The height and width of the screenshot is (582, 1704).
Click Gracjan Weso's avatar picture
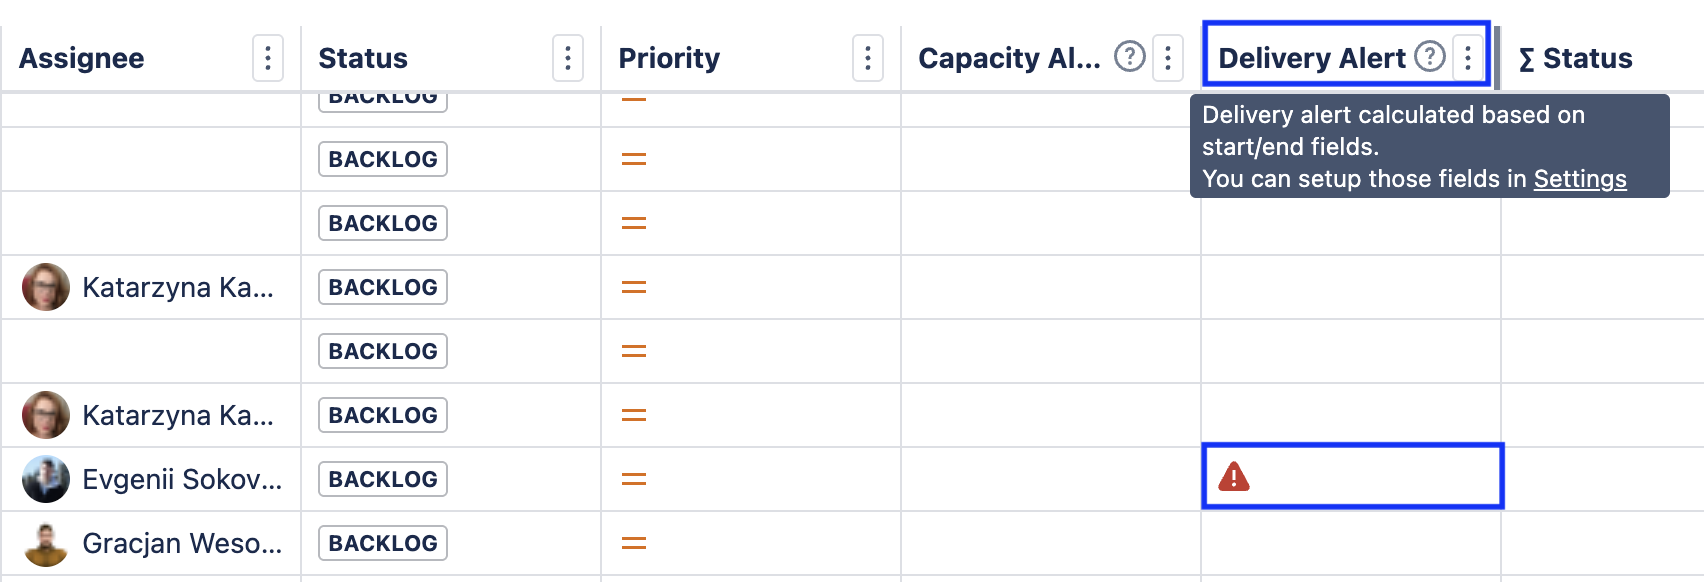click(x=46, y=543)
